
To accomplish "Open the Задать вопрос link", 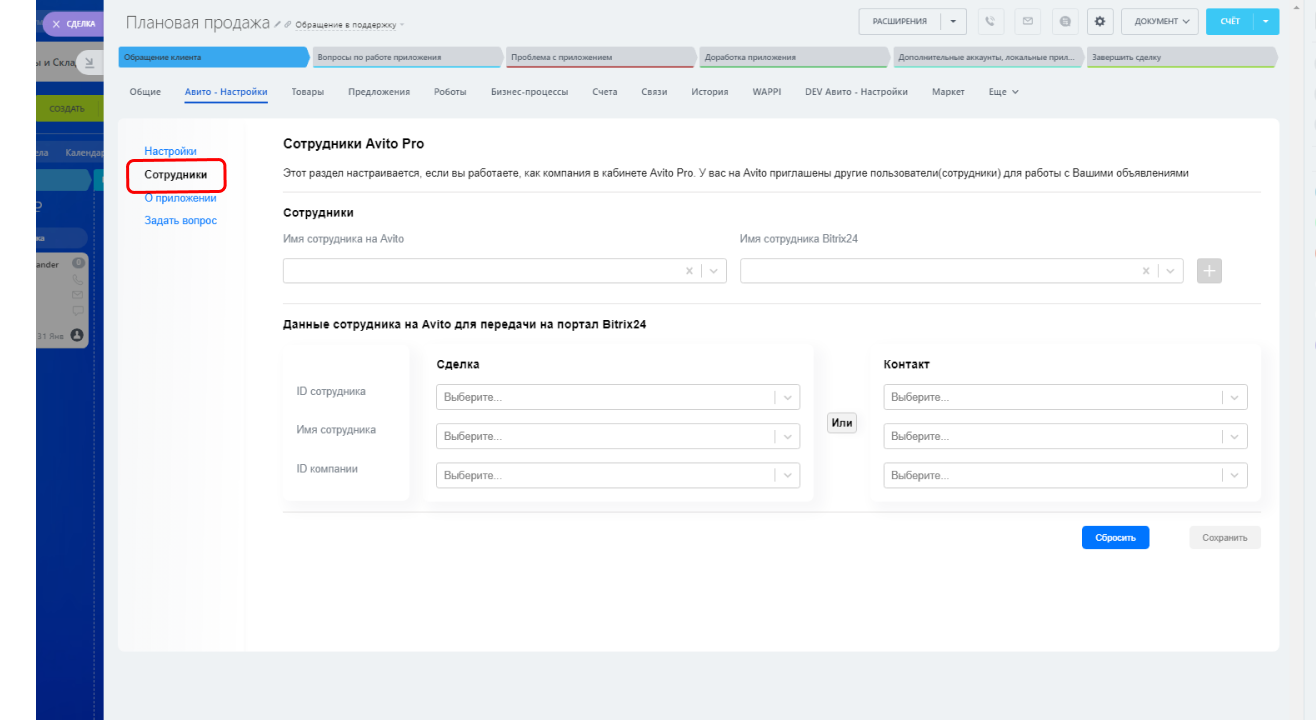I will click(180, 220).
